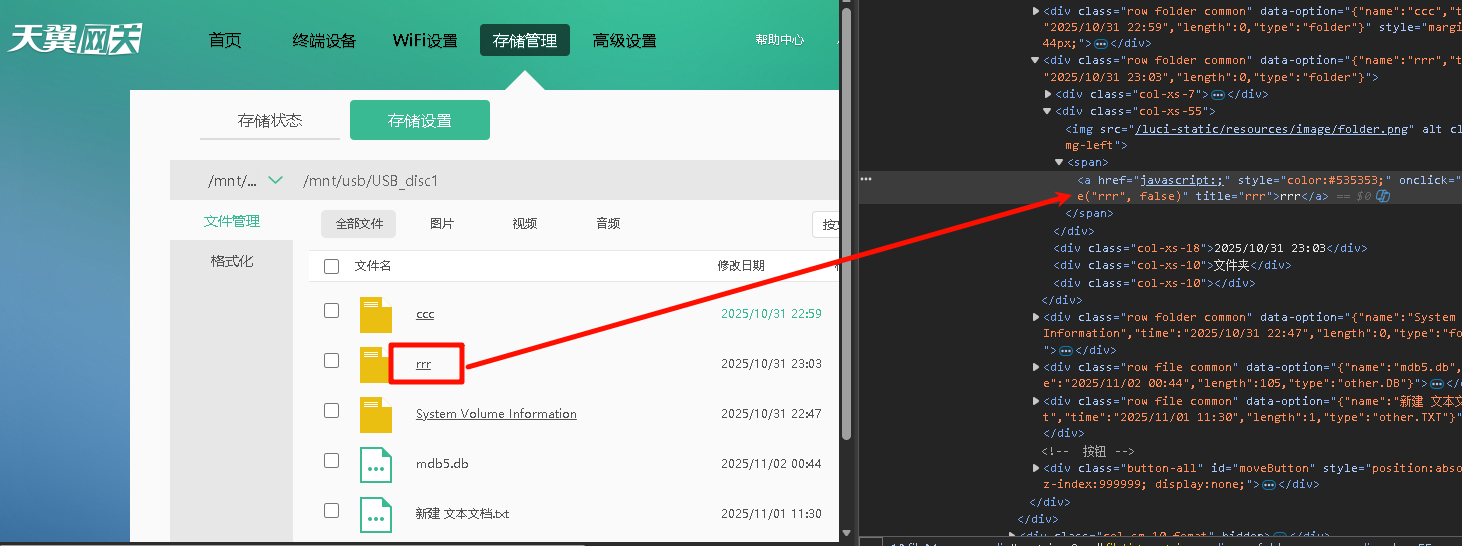Open the System Volume Information folder link
The width and height of the screenshot is (1462, 546).
(x=496, y=414)
